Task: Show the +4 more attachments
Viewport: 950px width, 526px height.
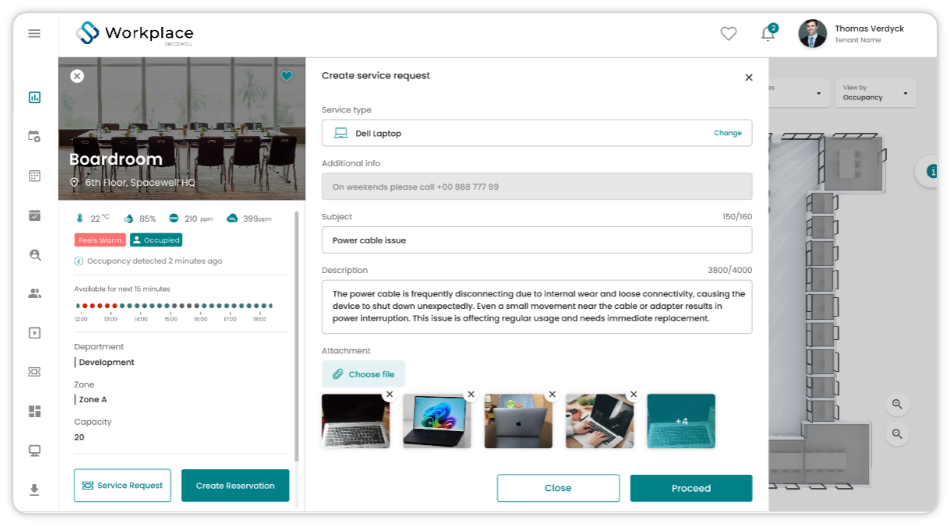Action: [x=681, y=421]
